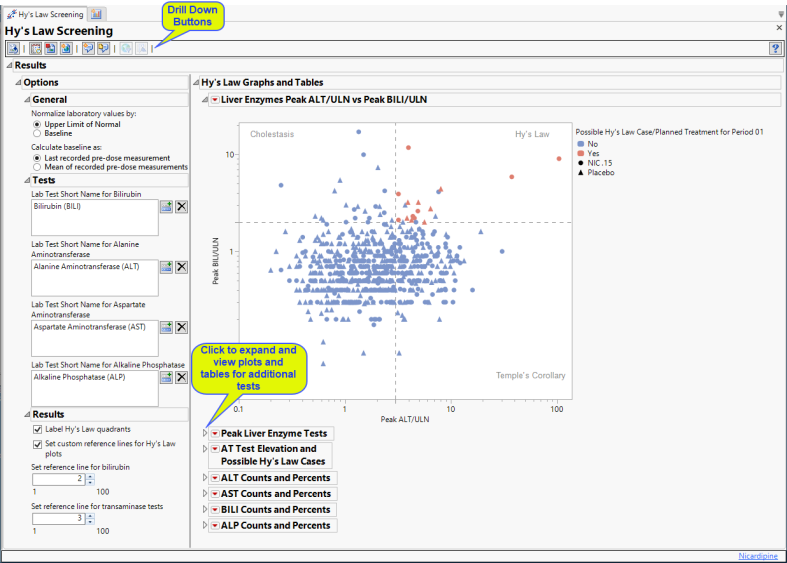Select Bilirubin (BILI) in the bilirubin test list
787x563 pixels.
57,206
